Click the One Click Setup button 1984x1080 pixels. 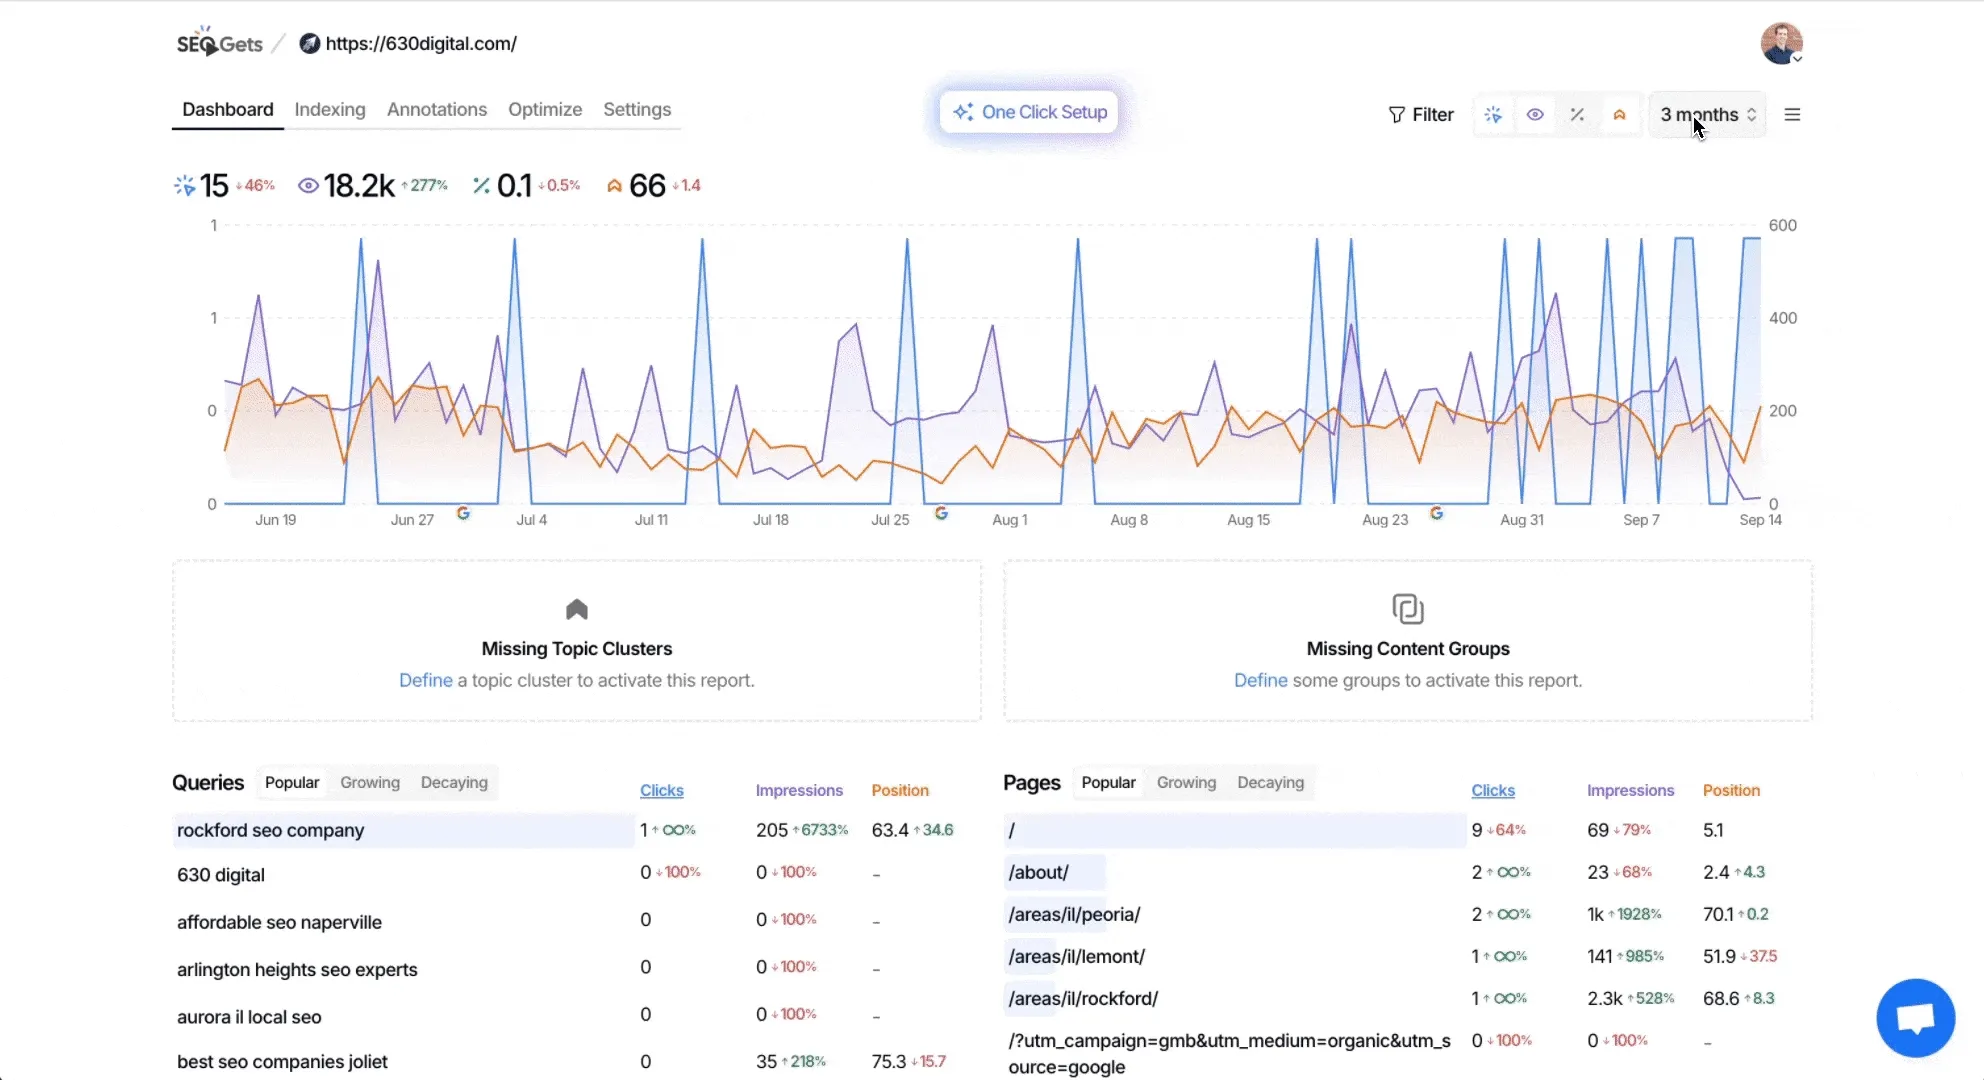(x=1030, y=111)
